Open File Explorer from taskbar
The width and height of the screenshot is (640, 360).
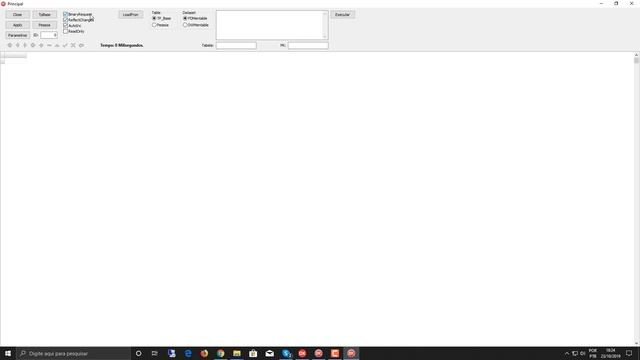coord(237,353)
